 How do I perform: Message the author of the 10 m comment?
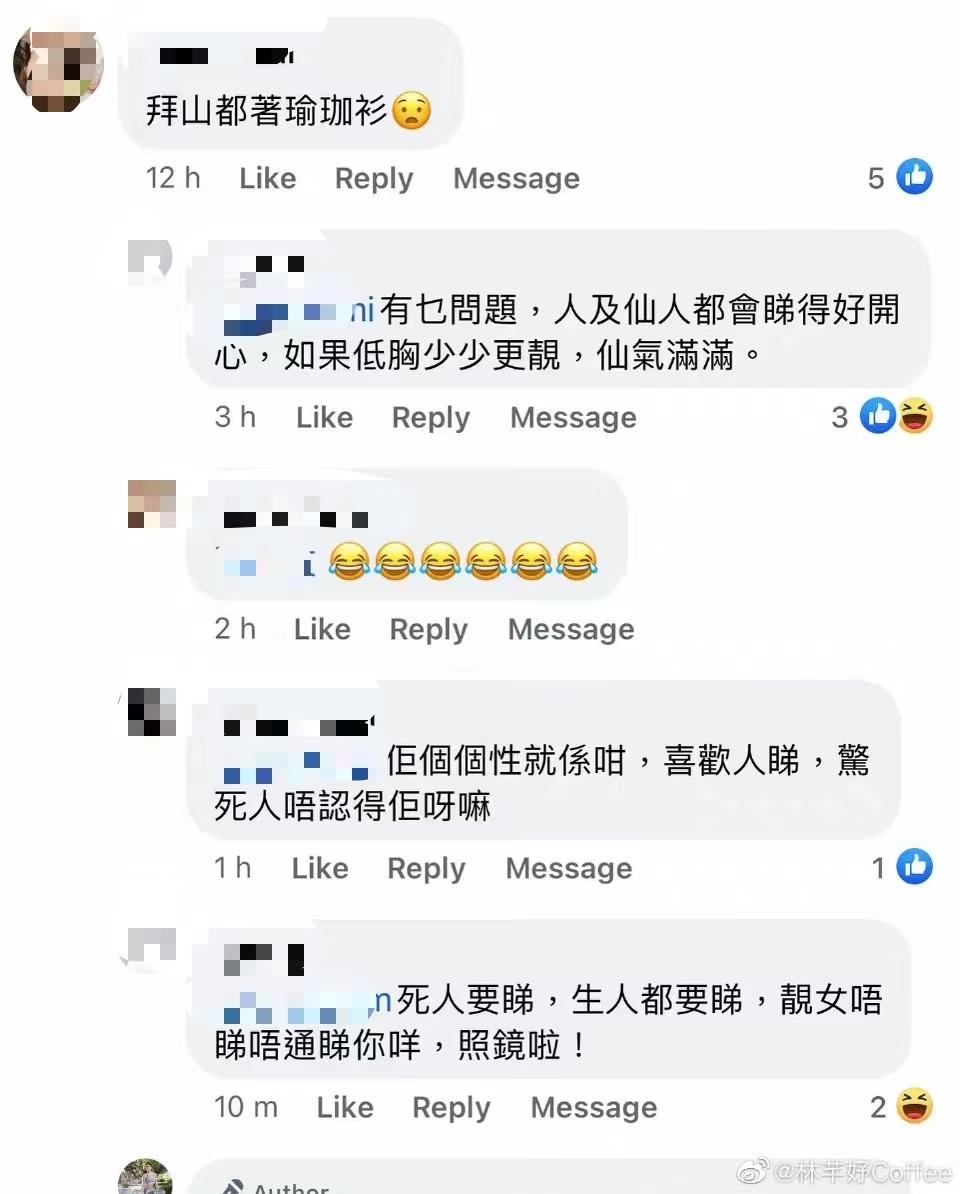(x=594, y=1107)
